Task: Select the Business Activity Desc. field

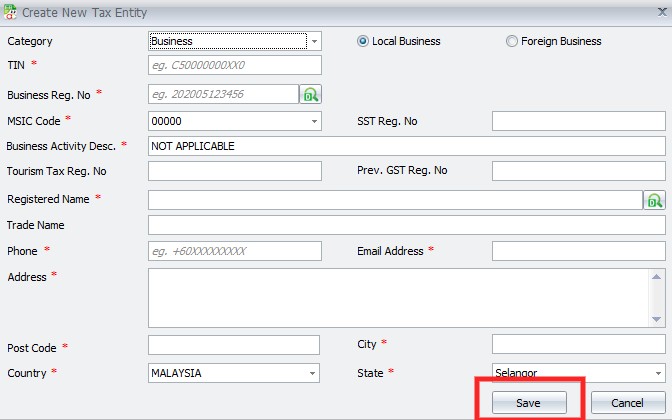Action: coord(406,146)
